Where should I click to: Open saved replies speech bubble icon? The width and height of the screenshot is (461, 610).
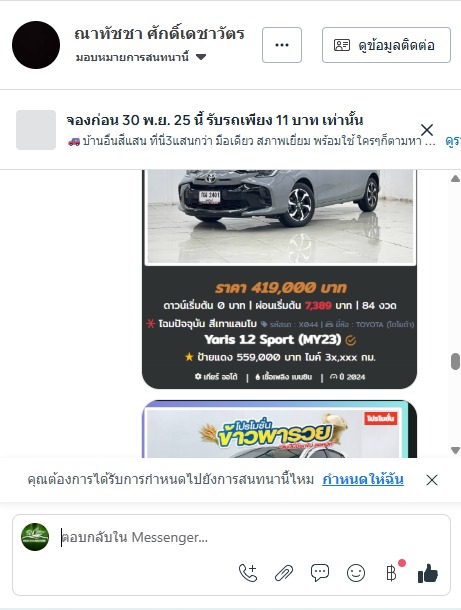click(320, 573)
